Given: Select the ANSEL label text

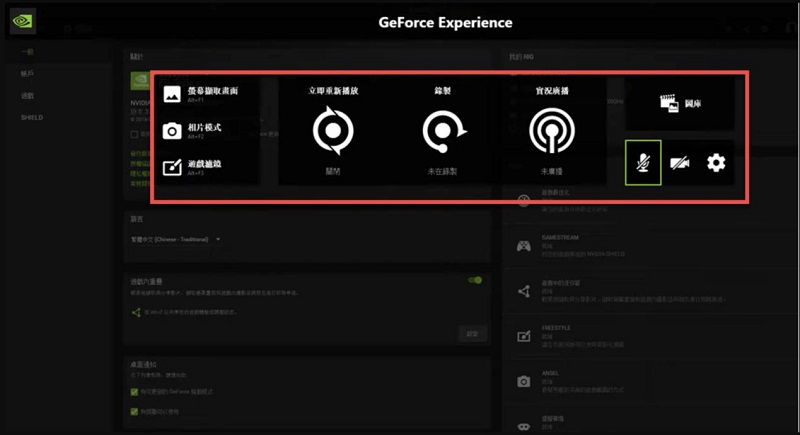Looking at the screenshot, I should pos(550,373).
